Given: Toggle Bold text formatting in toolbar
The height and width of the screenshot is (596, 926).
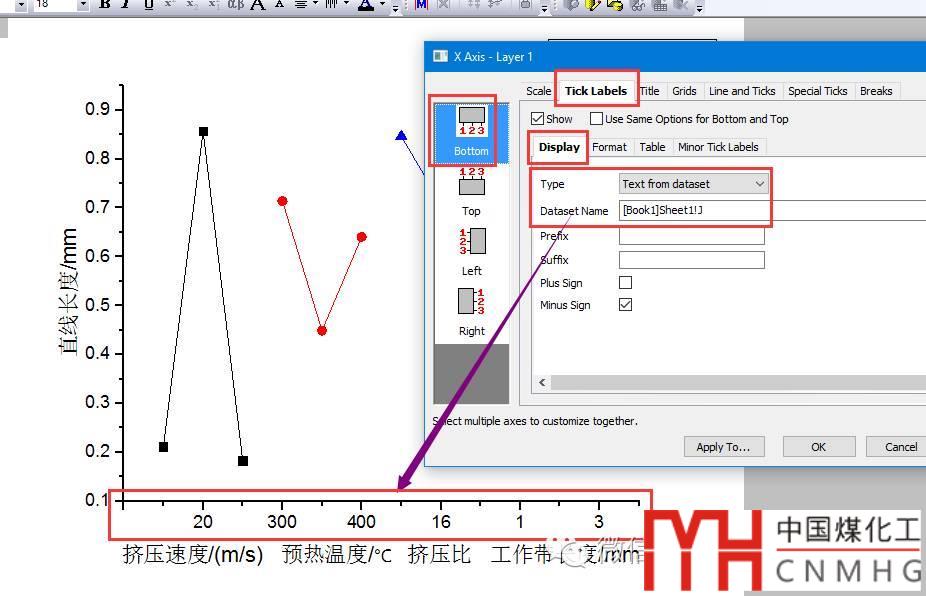Looking at the screenshot, I should coord(105,5).
